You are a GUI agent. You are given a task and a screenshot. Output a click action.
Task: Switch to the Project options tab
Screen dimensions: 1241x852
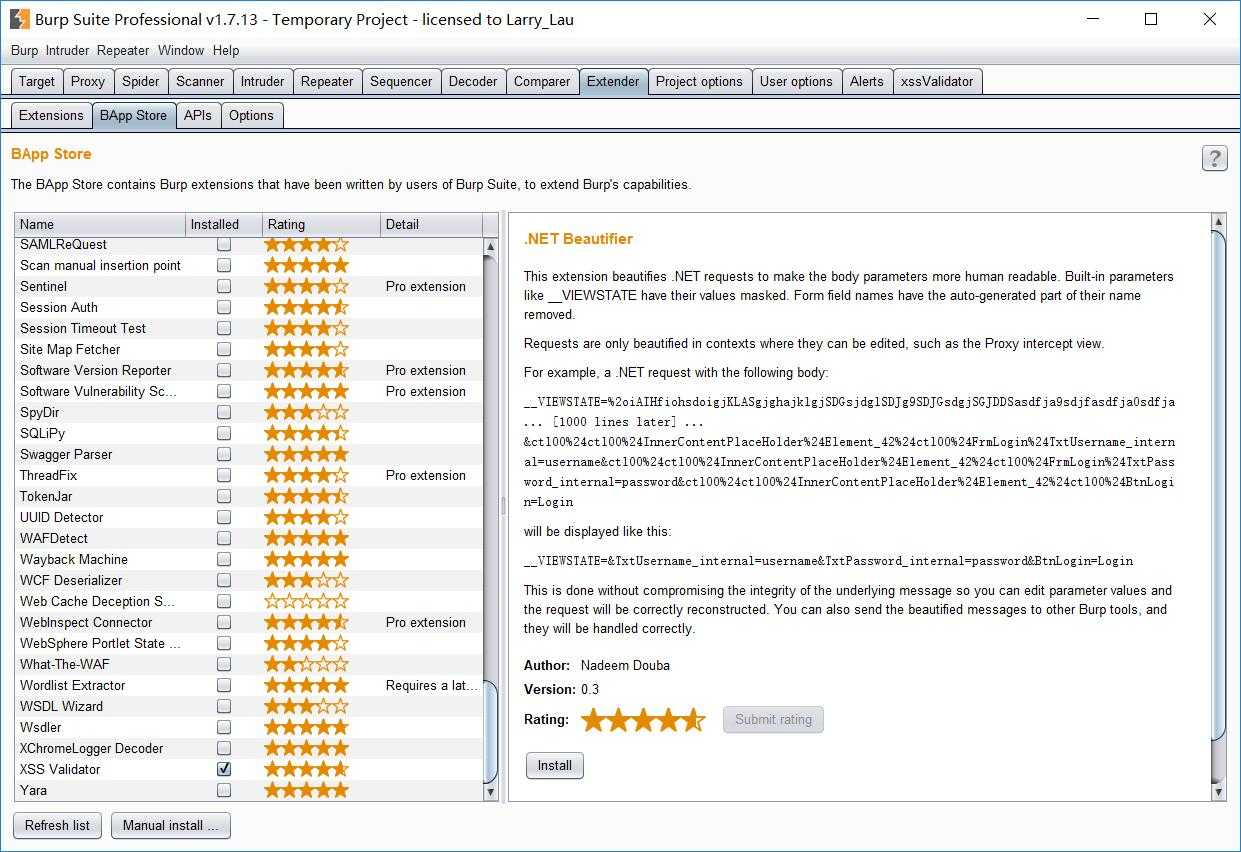[x=699, y=81]
